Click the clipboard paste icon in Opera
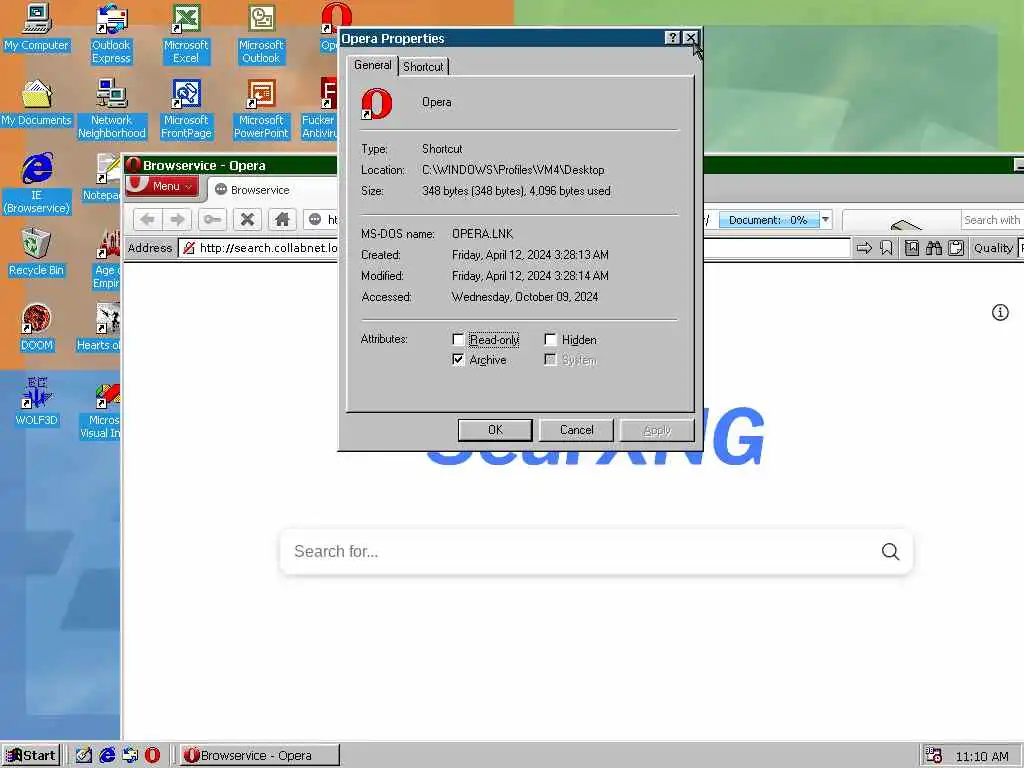The width and height of the screenshot is (1024, 768). coord(955,248)
